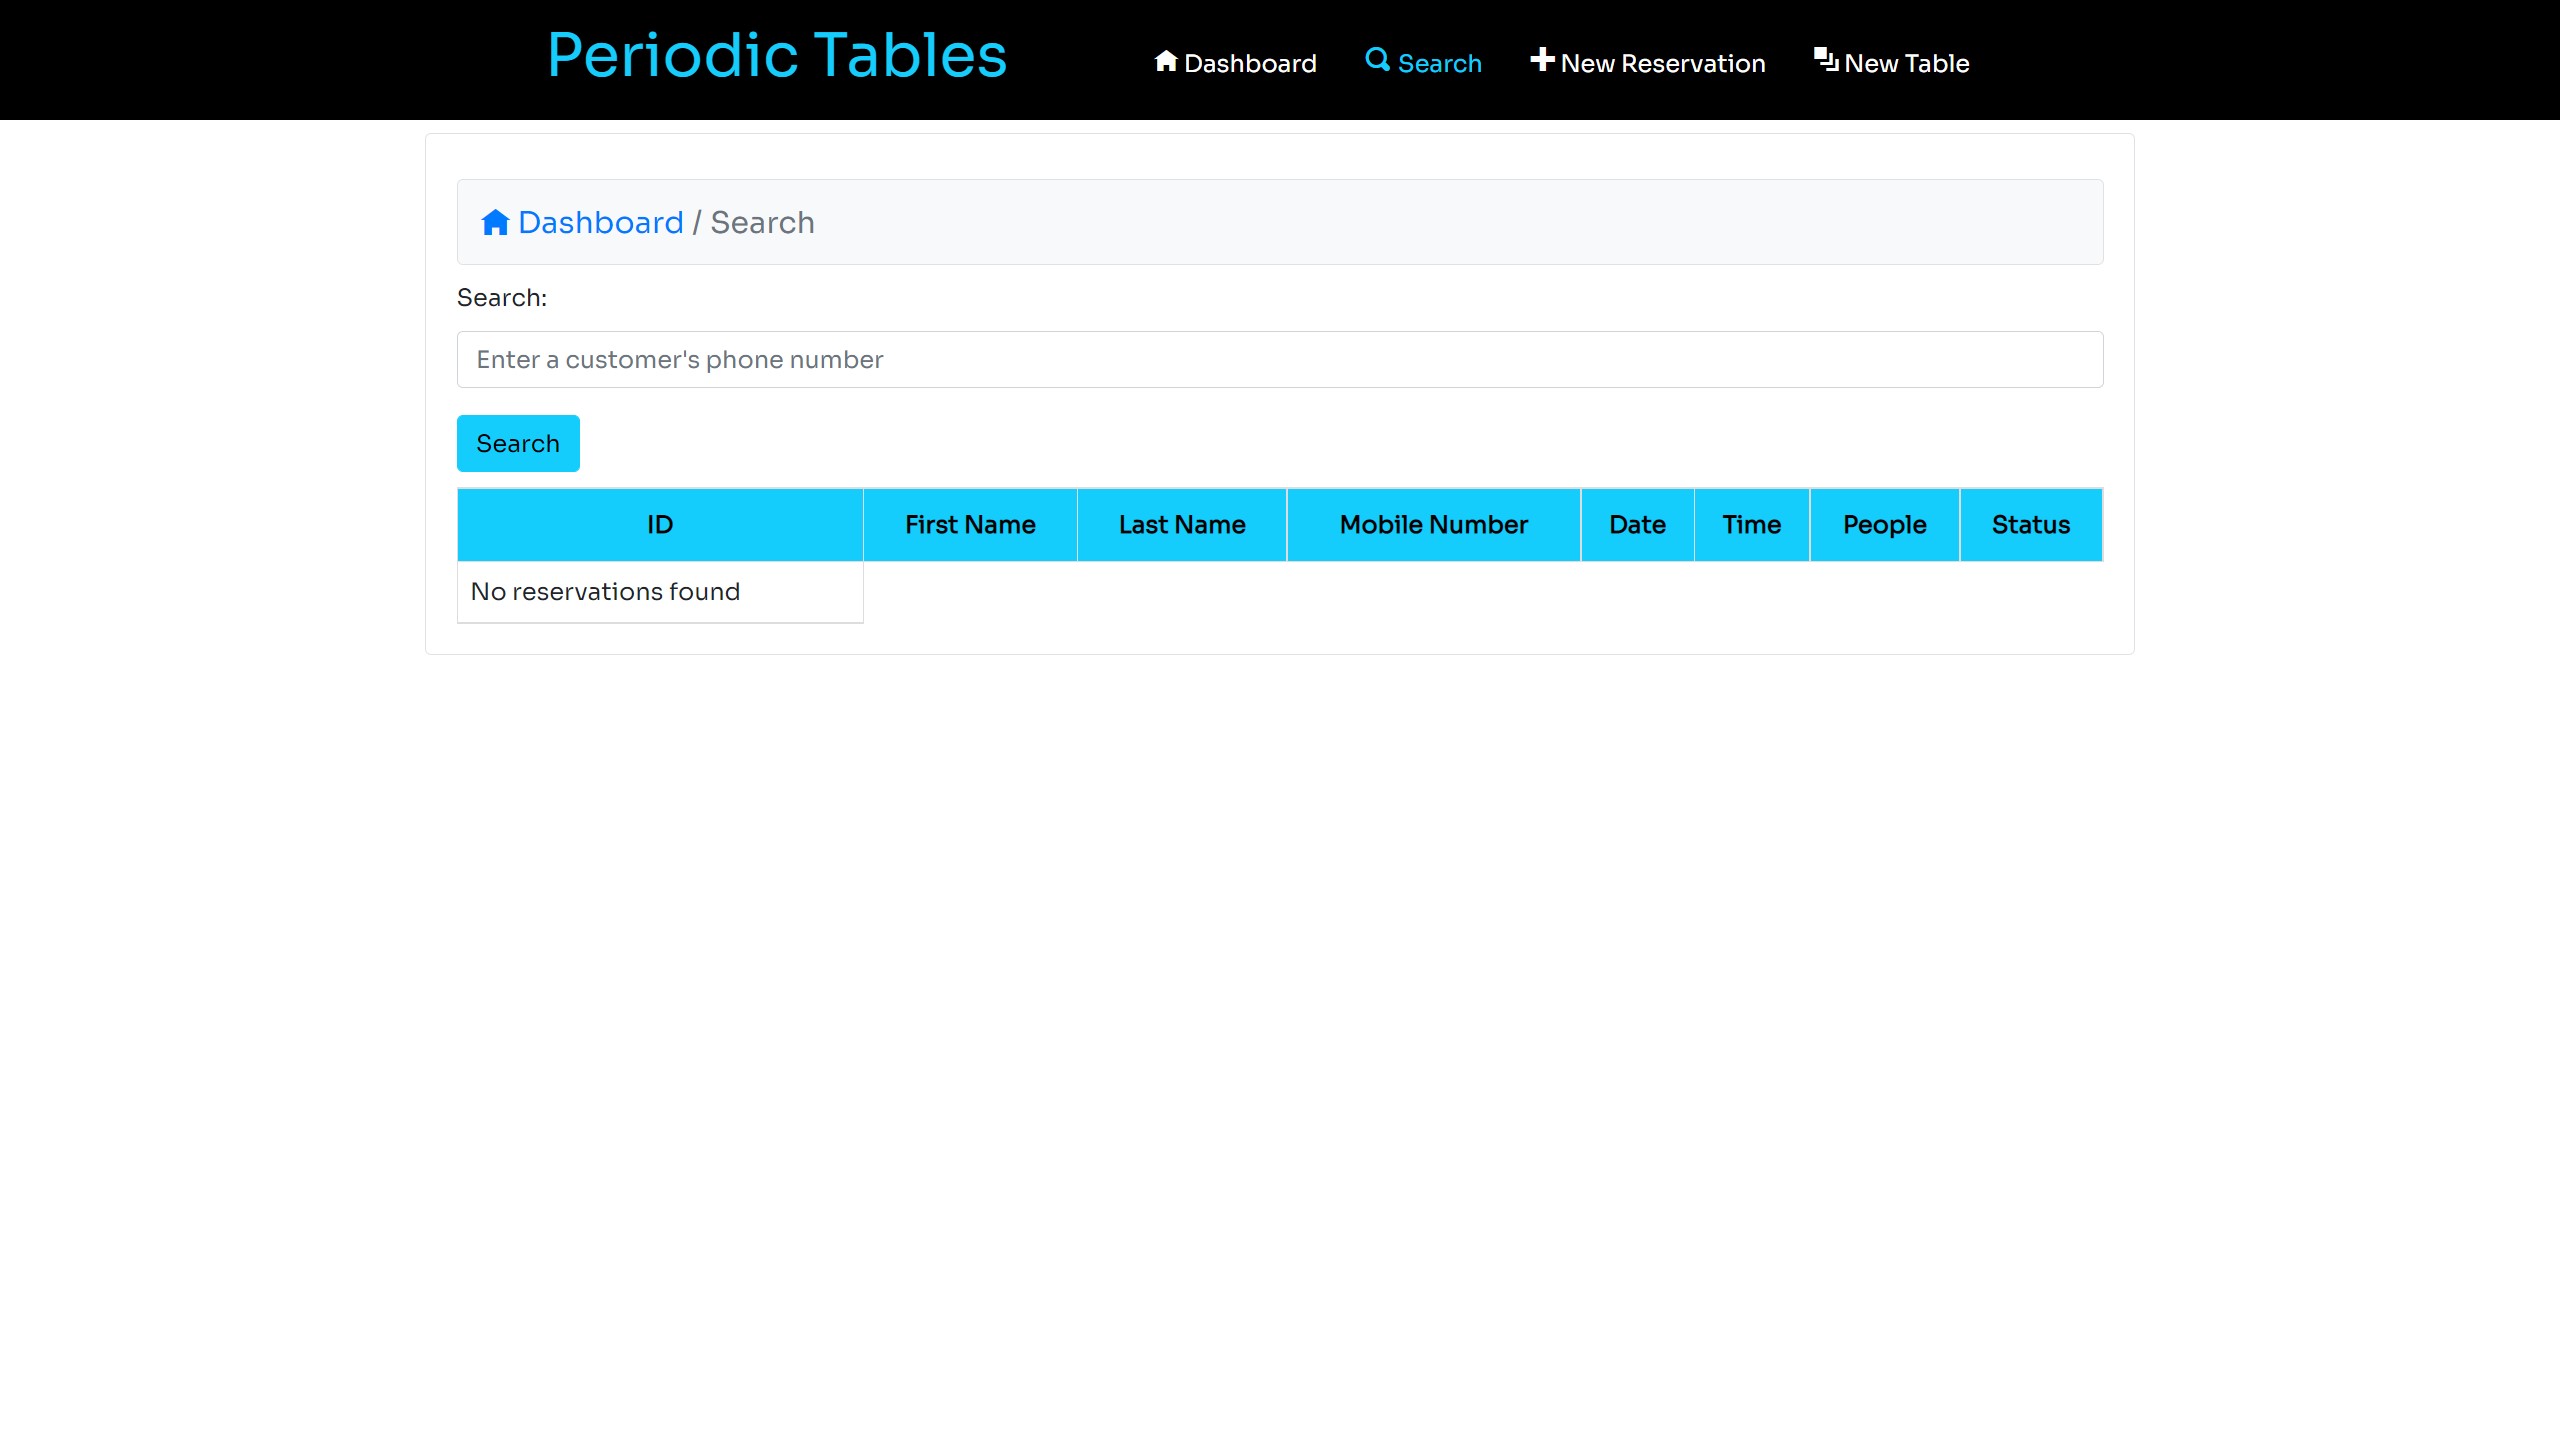Click the Search button
Image resolution: width=2560 pixels, height=1440 pixels.
point(517,443)
